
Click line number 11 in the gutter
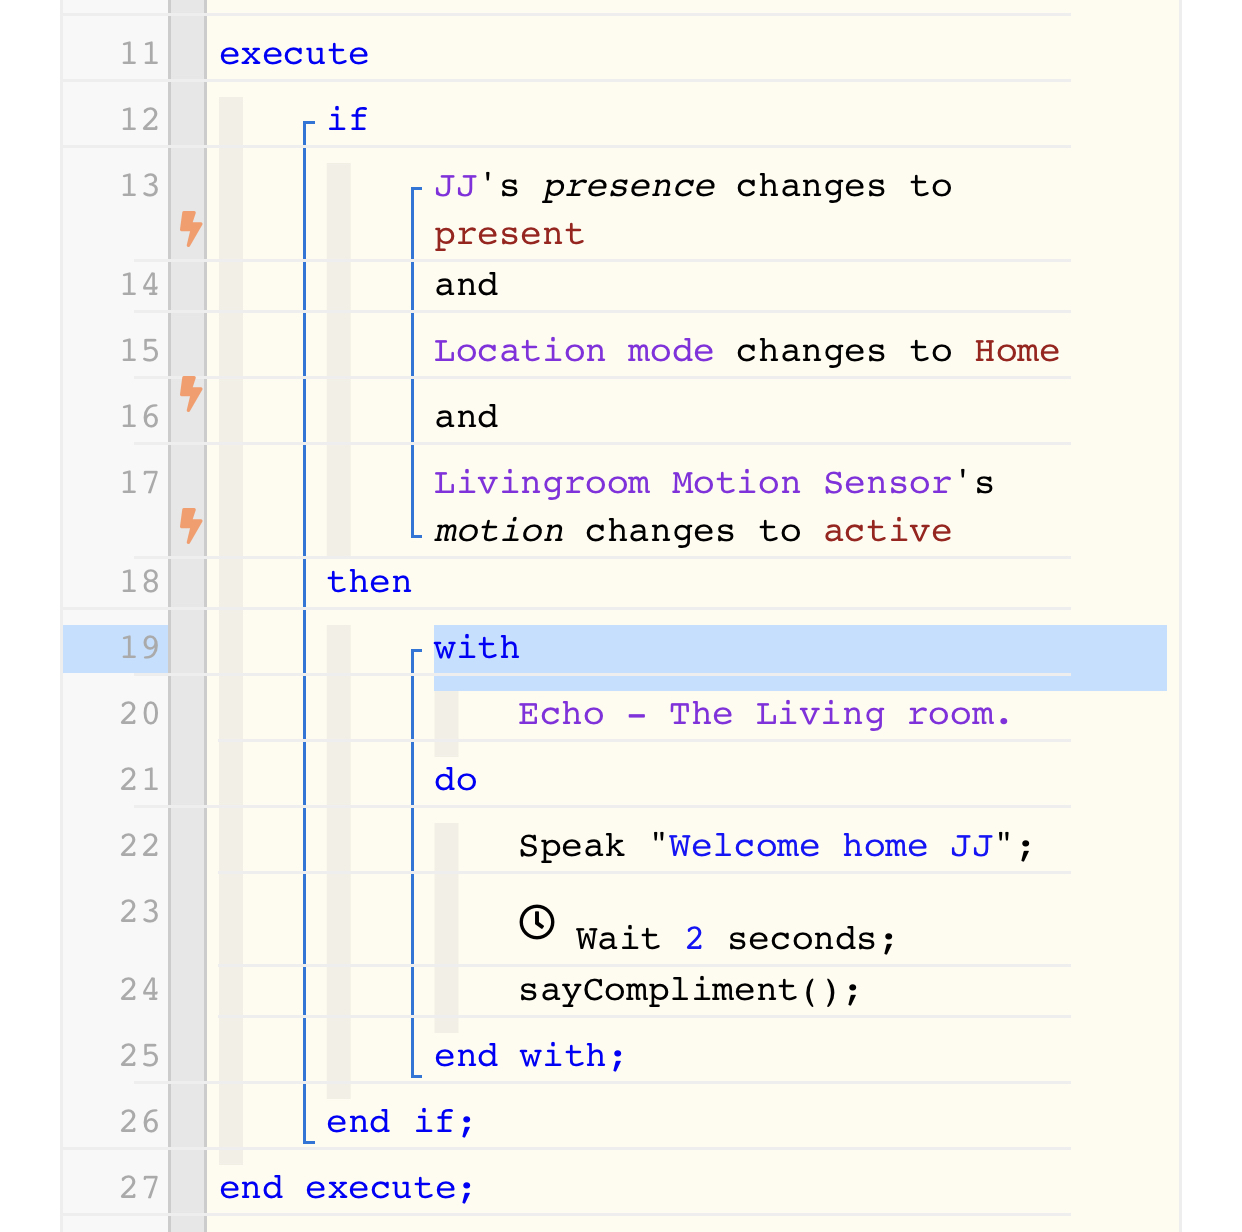[x=140, y=54]
